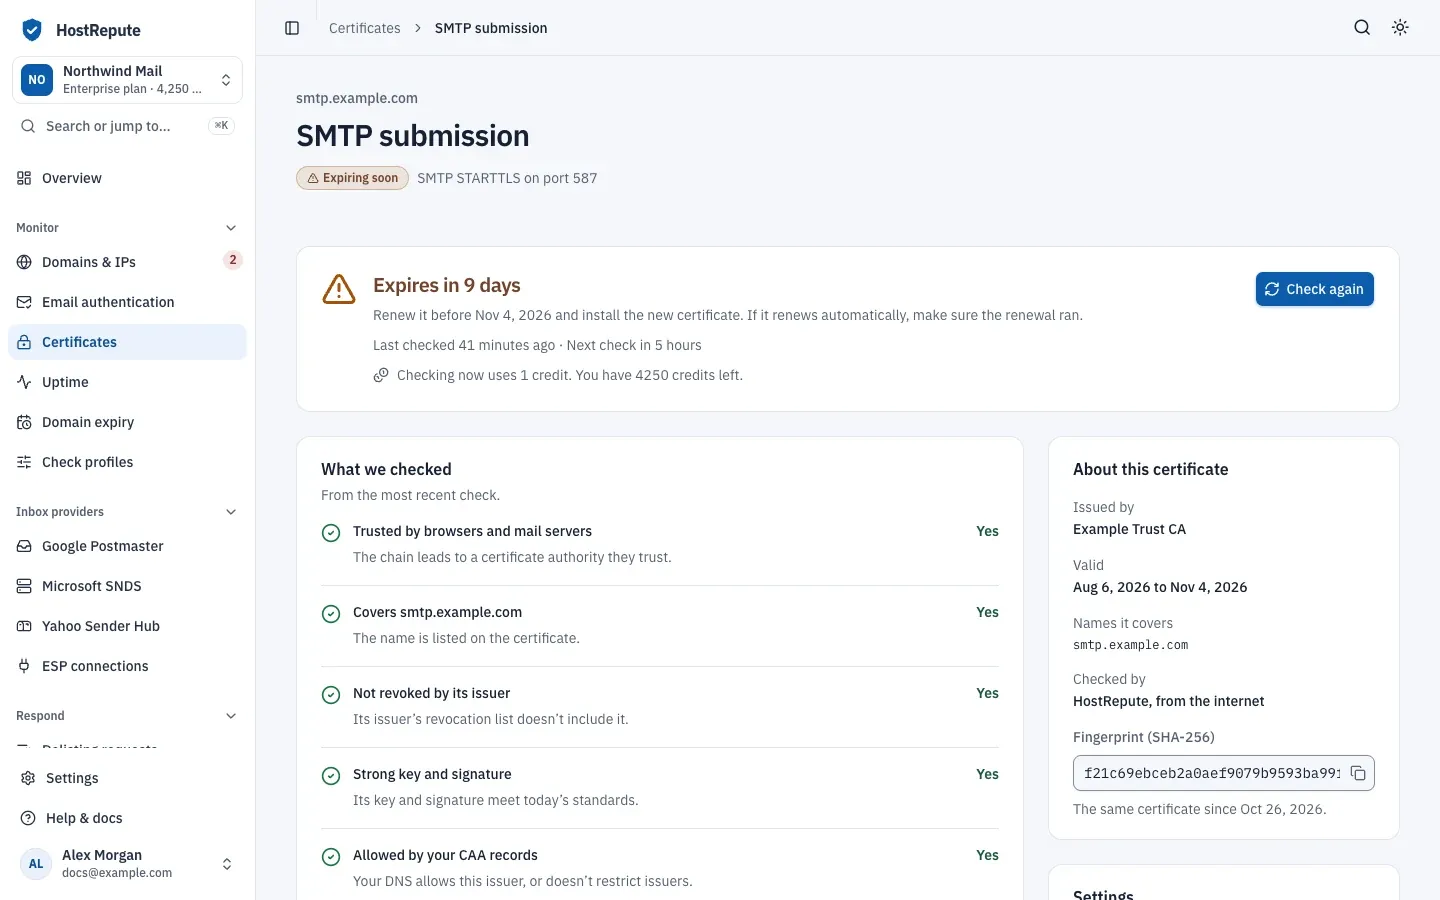Go to Overview
Screen dimensions: 1440x900
point(127,178)
